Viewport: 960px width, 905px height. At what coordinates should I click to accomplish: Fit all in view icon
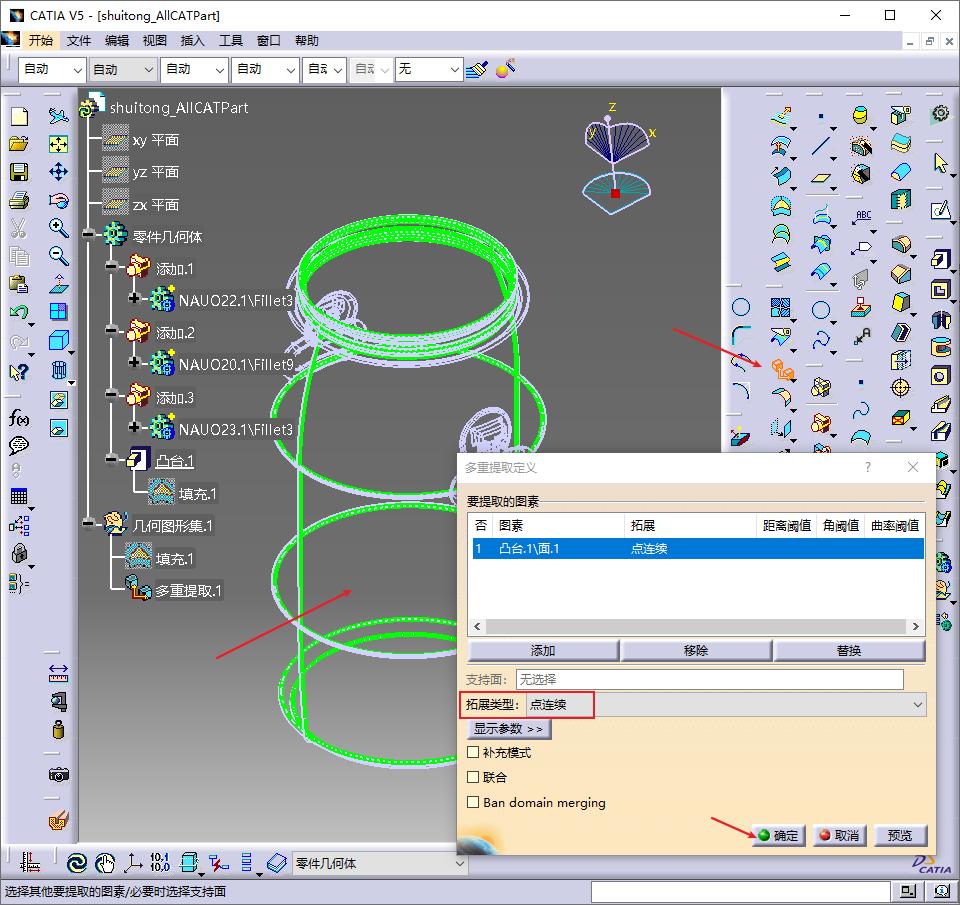(58, 144)
